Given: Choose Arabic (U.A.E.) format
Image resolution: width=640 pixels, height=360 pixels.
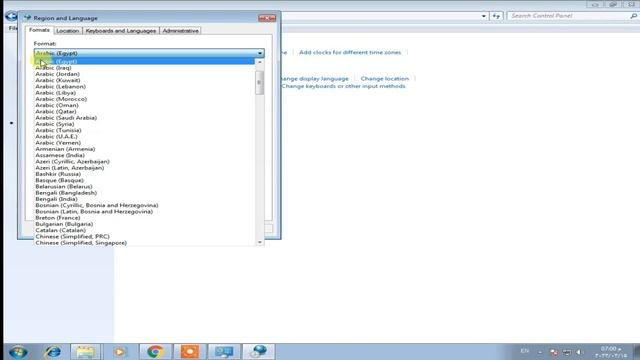Looking at the screenshot, I should pos(144,136).
